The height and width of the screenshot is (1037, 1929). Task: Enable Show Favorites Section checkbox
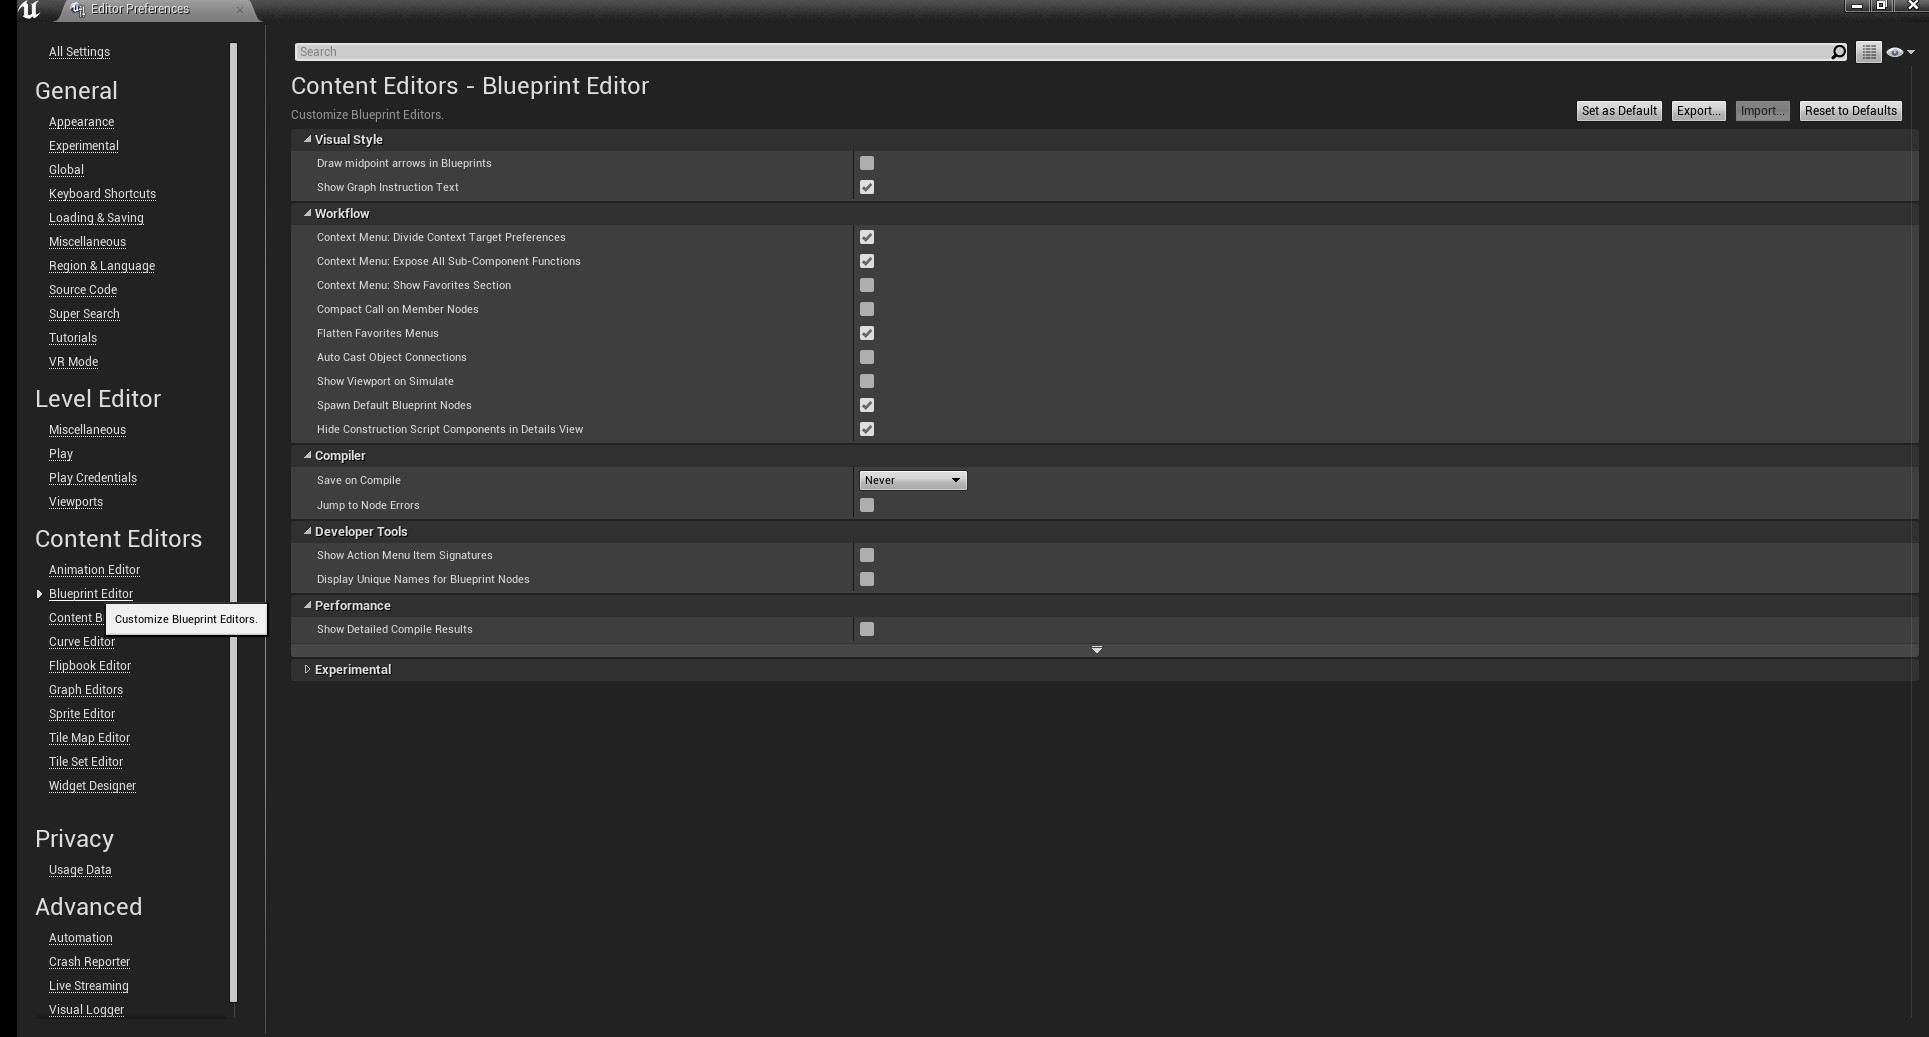pos(867,285)
